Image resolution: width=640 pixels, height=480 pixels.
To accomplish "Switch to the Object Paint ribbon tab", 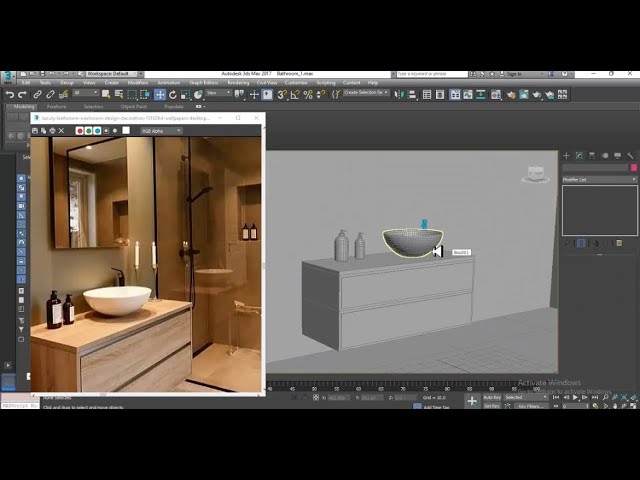I will click(133, 107).
